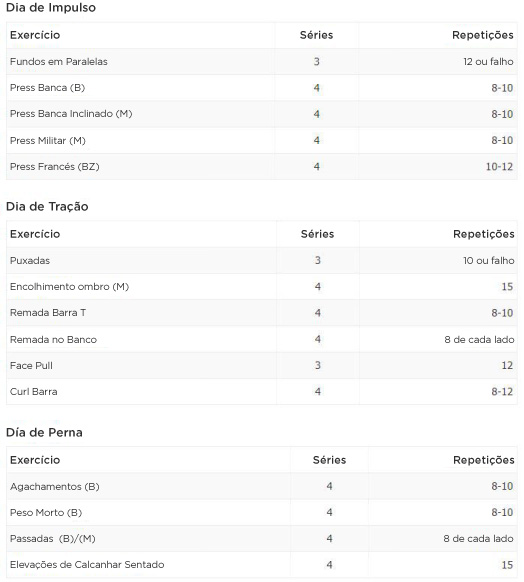Screen dimensions: 524x582
Task: Click the Dia de Impulso heading
Action: 51,7
